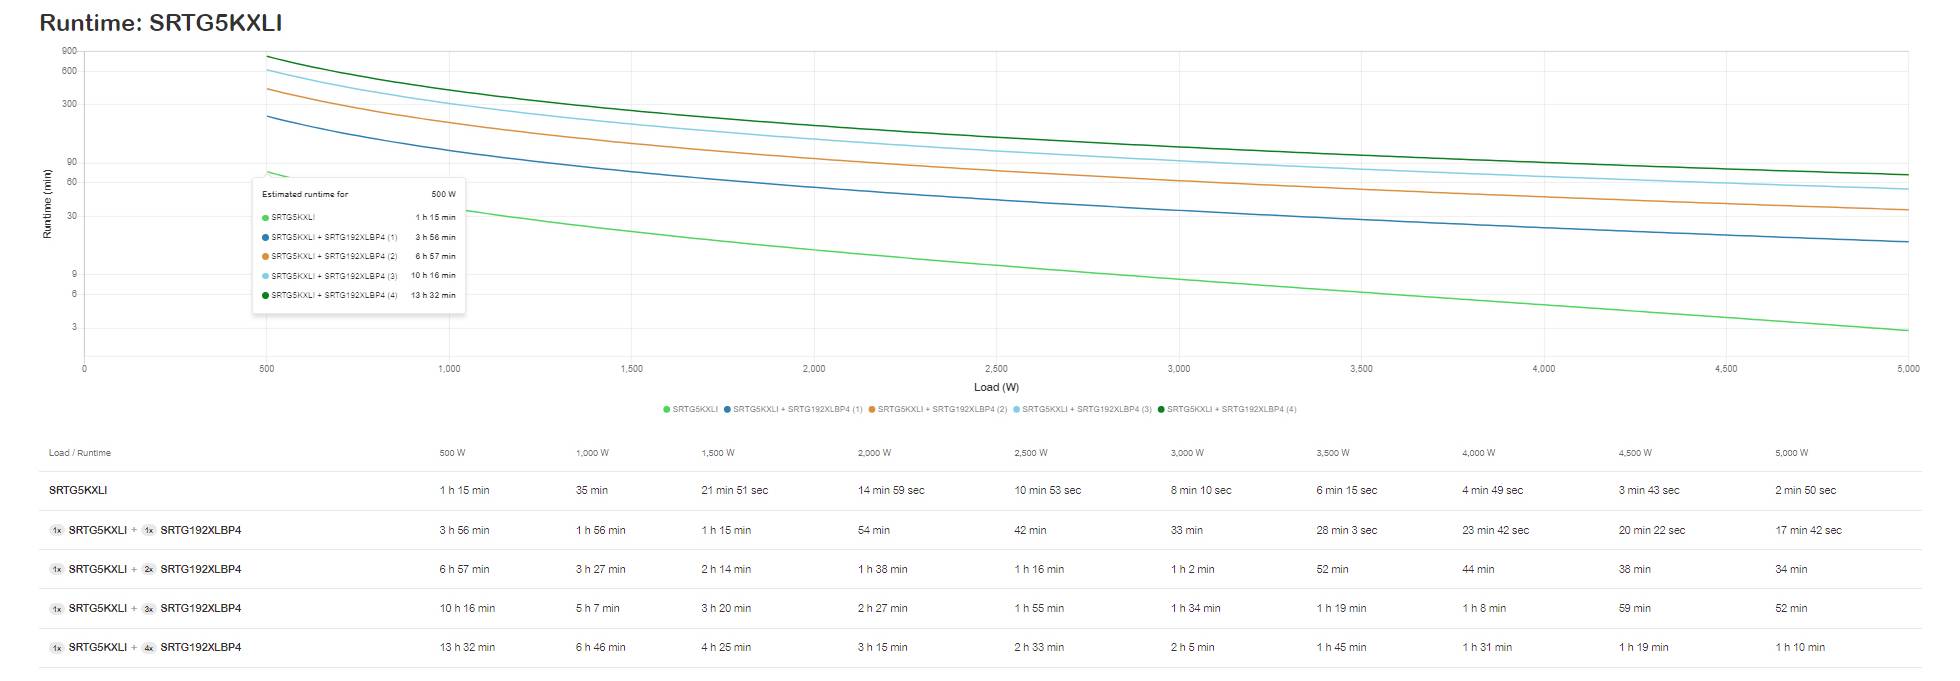Select the 3,500 W column header
The width and height of the screenshot is (1960, 681).
(1333, 453)
